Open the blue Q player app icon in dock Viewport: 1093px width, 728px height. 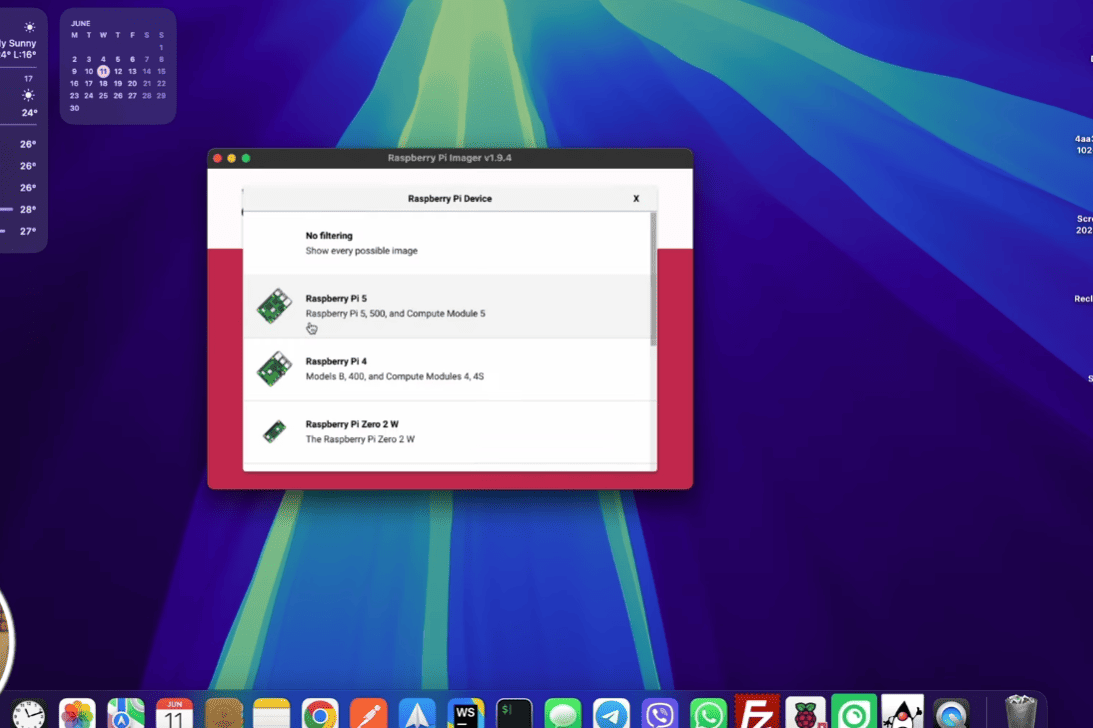pyautogui.click(x=951, y=714)
